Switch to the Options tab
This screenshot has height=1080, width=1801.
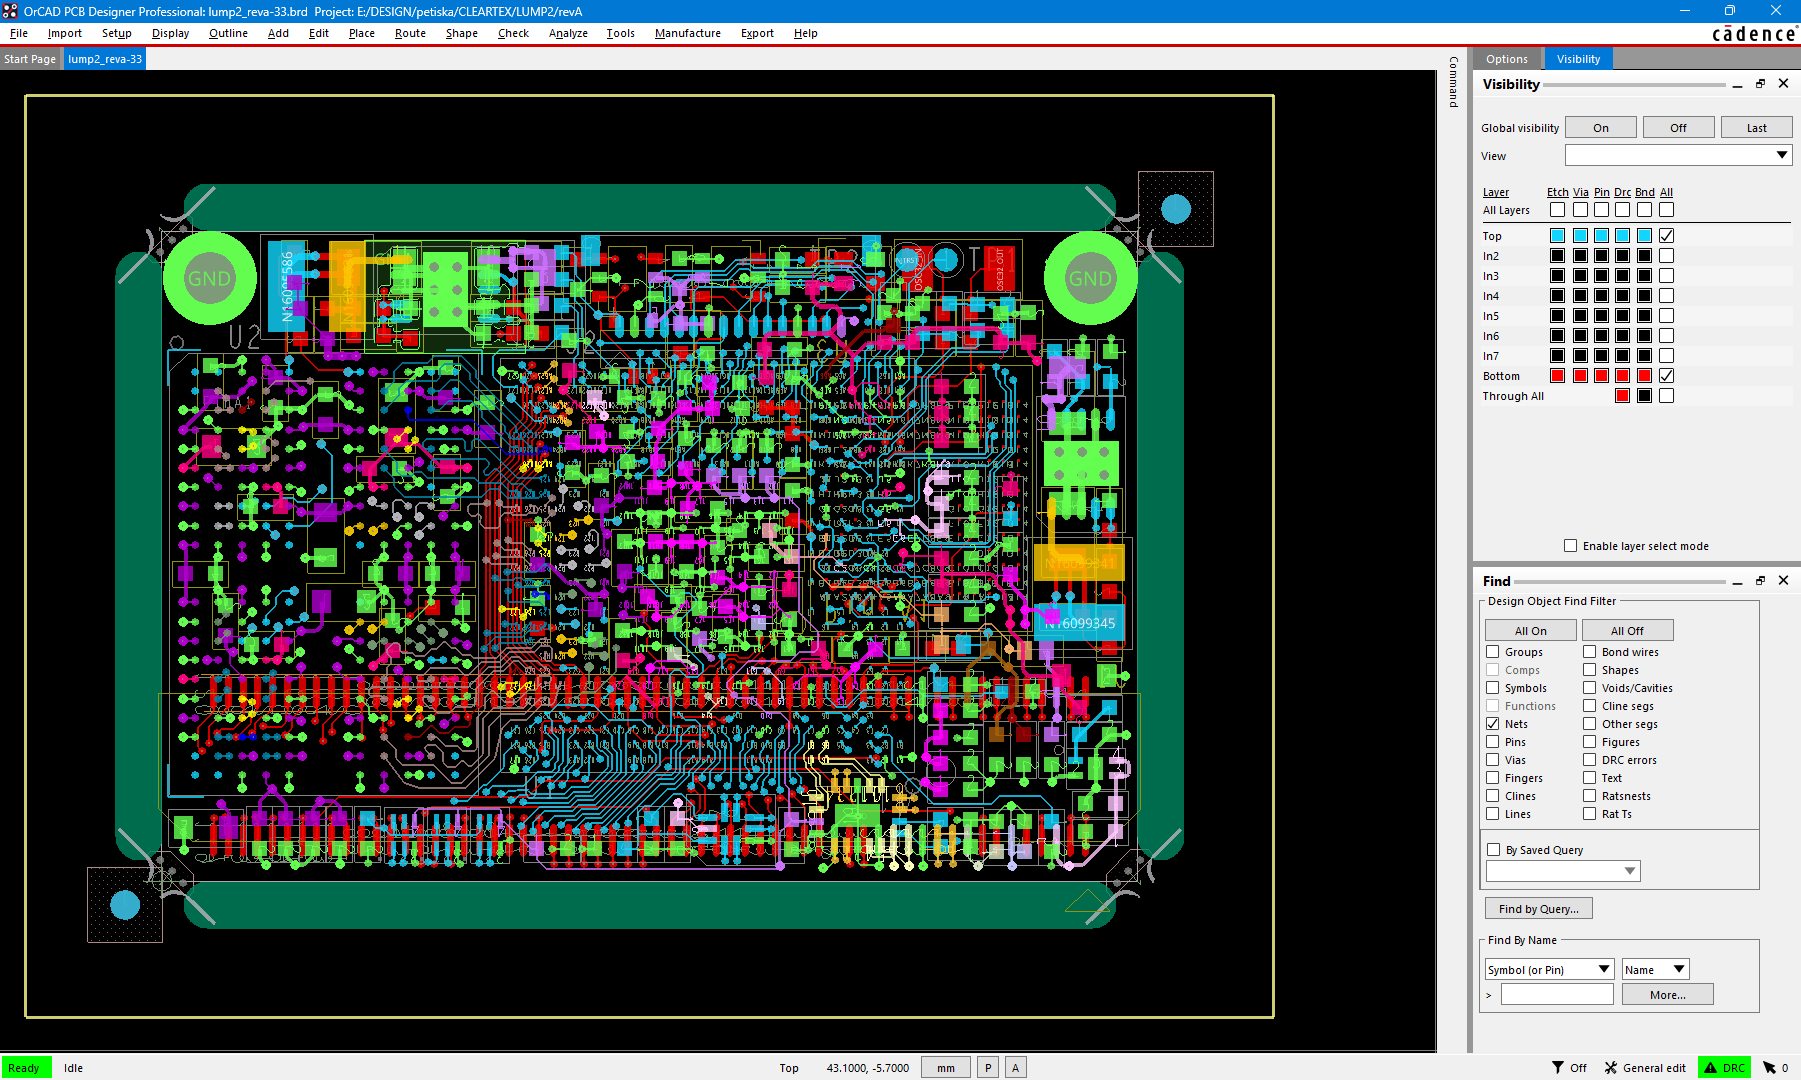(1506, 59)
